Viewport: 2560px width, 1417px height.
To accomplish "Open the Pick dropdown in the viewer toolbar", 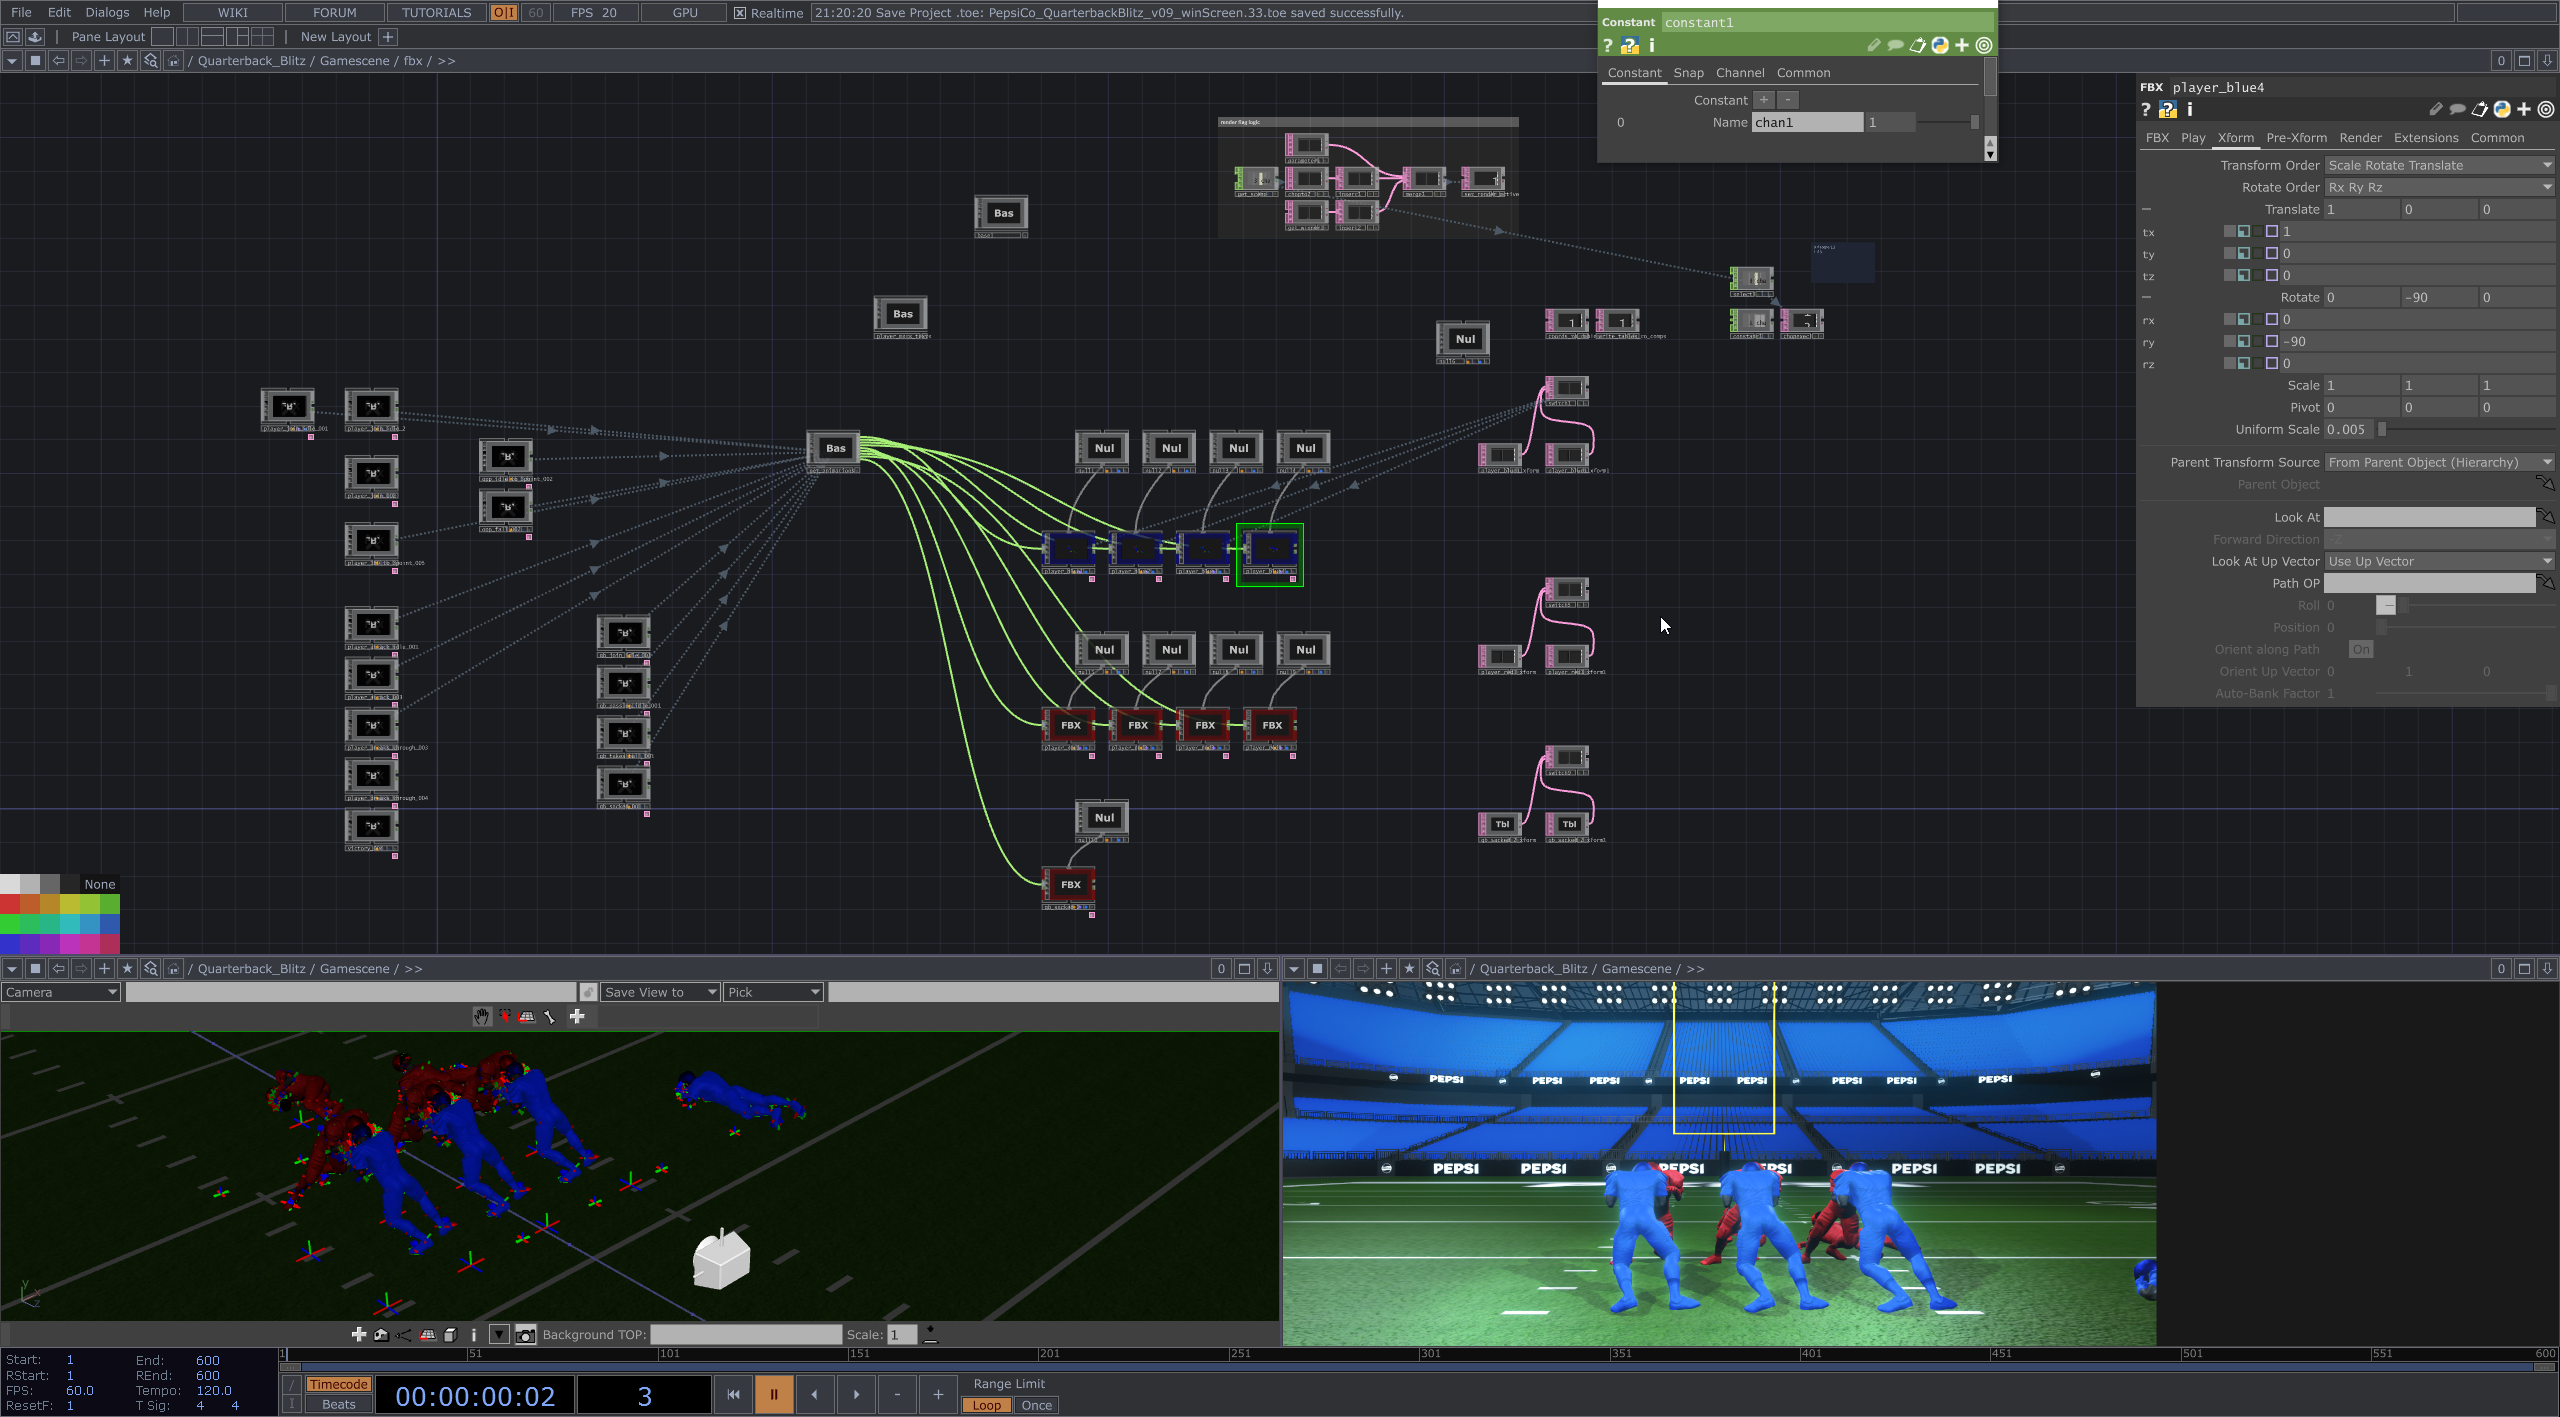I will click(772, 991).
